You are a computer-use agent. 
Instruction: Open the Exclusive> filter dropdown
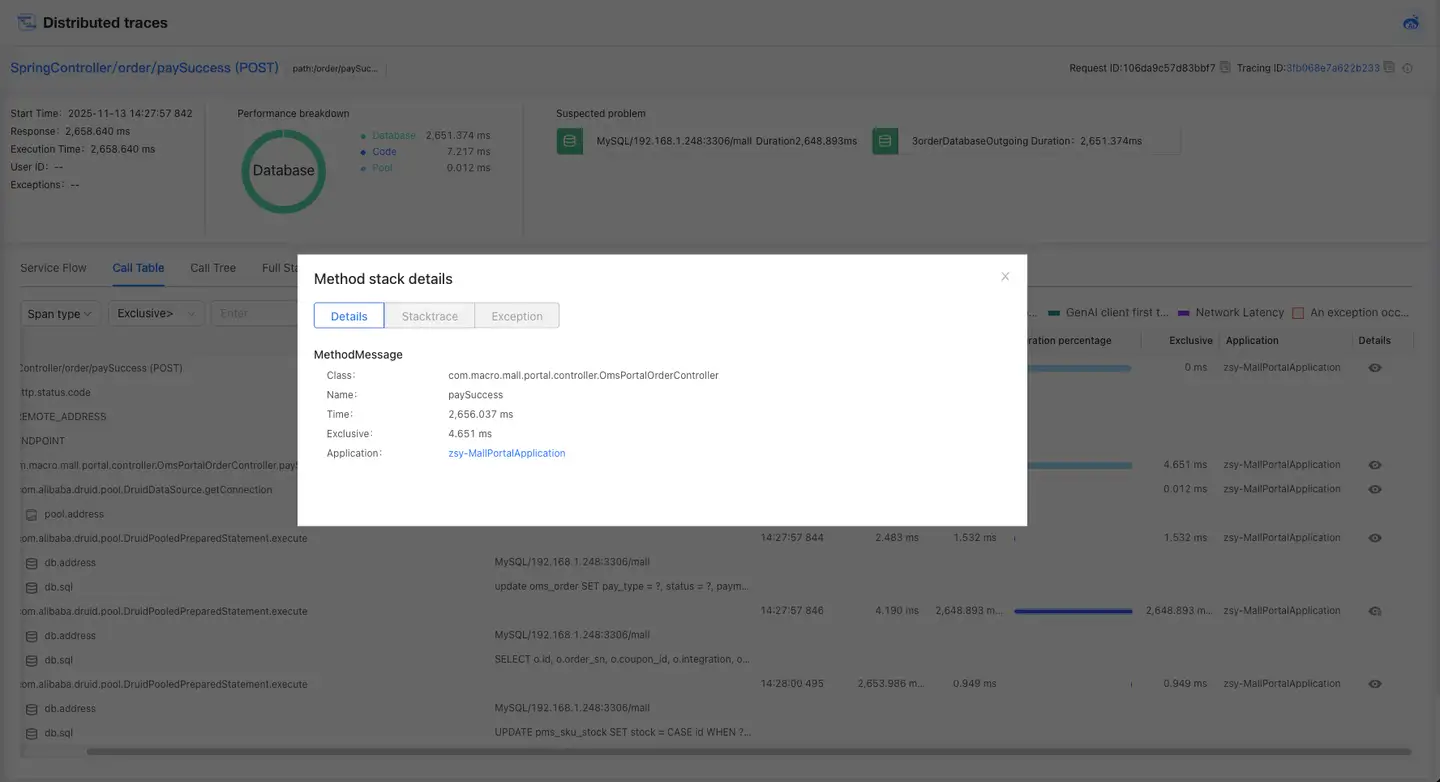155,314
